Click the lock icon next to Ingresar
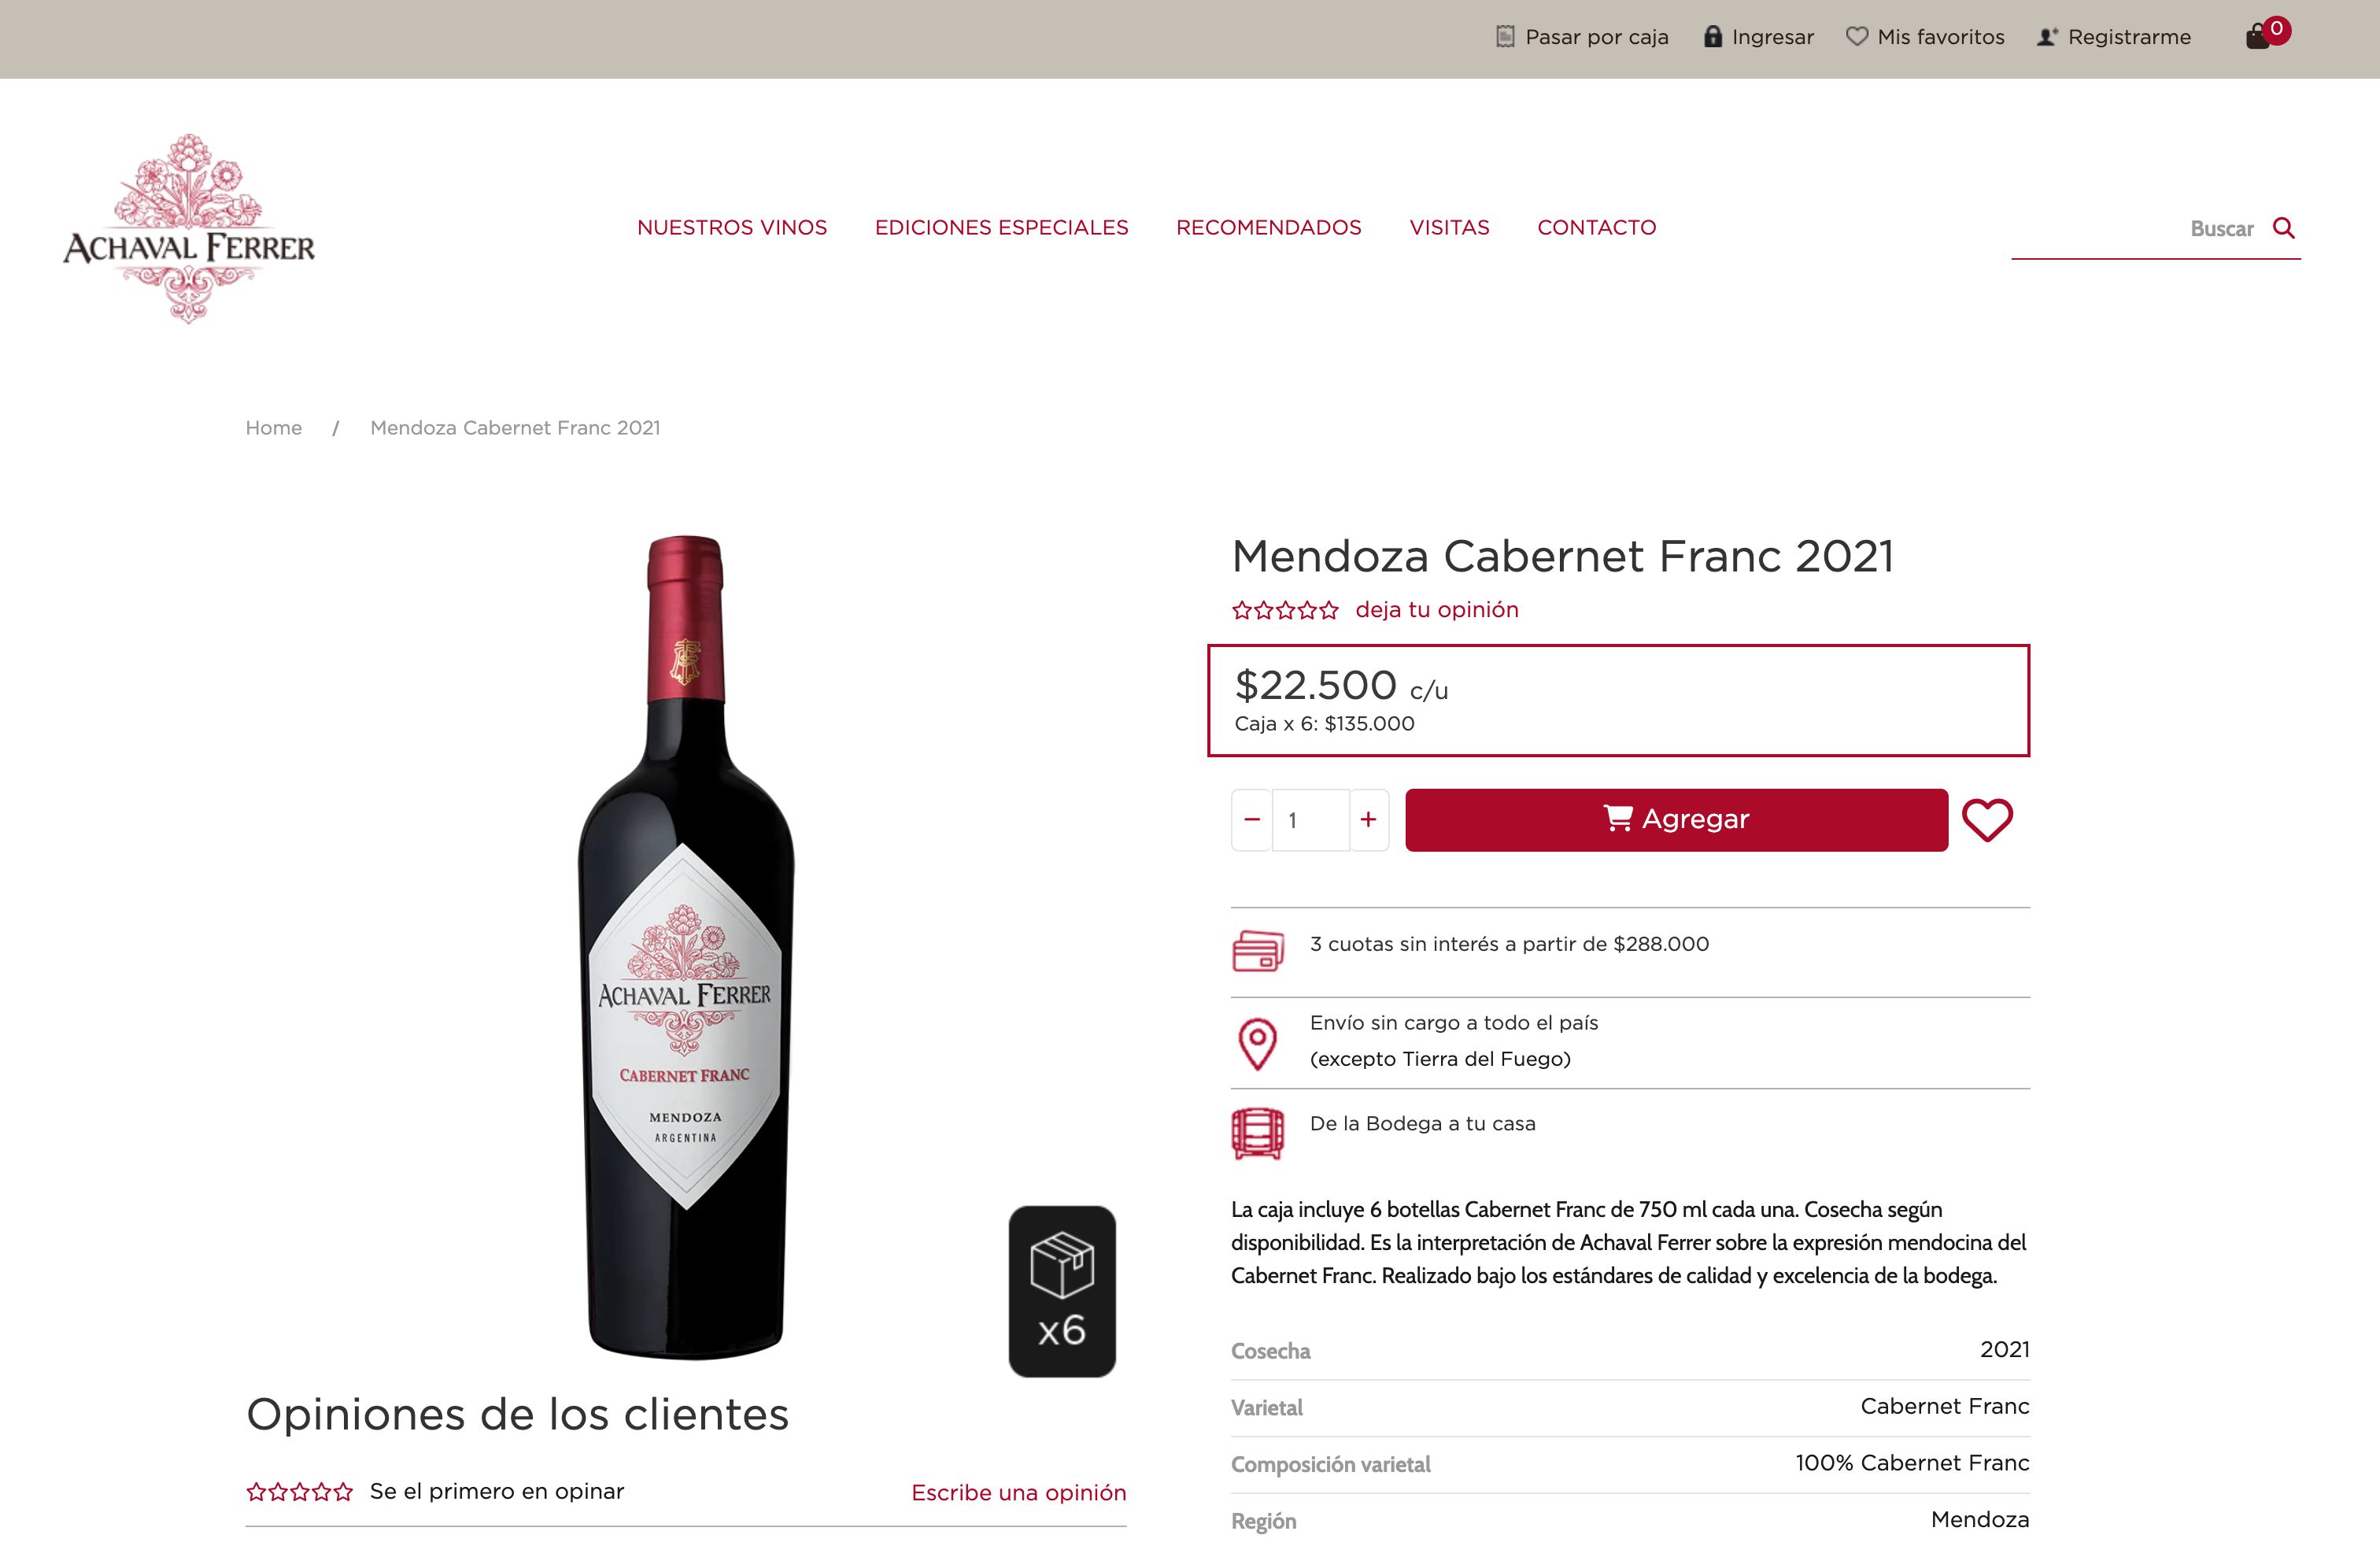This screenshot has width=2380, height=1546. click(x=1713, y=36)
